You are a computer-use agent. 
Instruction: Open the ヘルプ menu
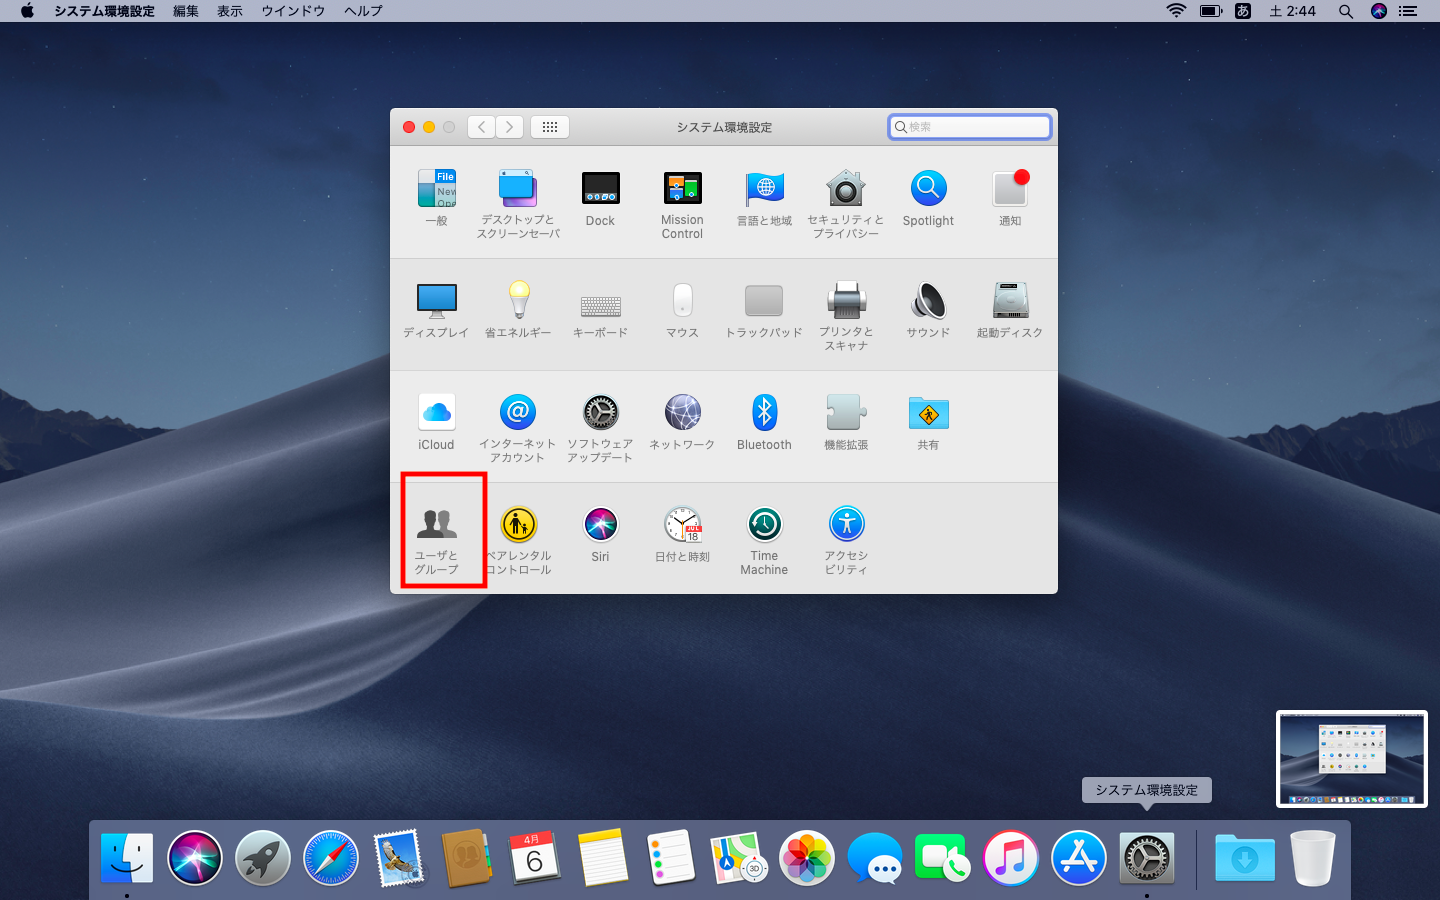363,11
